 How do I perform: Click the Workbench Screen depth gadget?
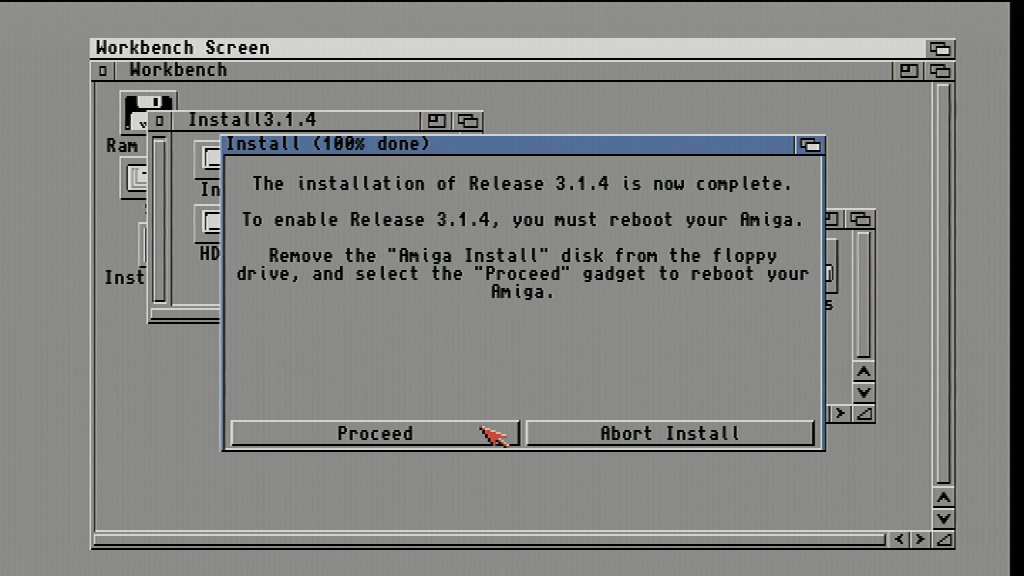coord(940,48)
